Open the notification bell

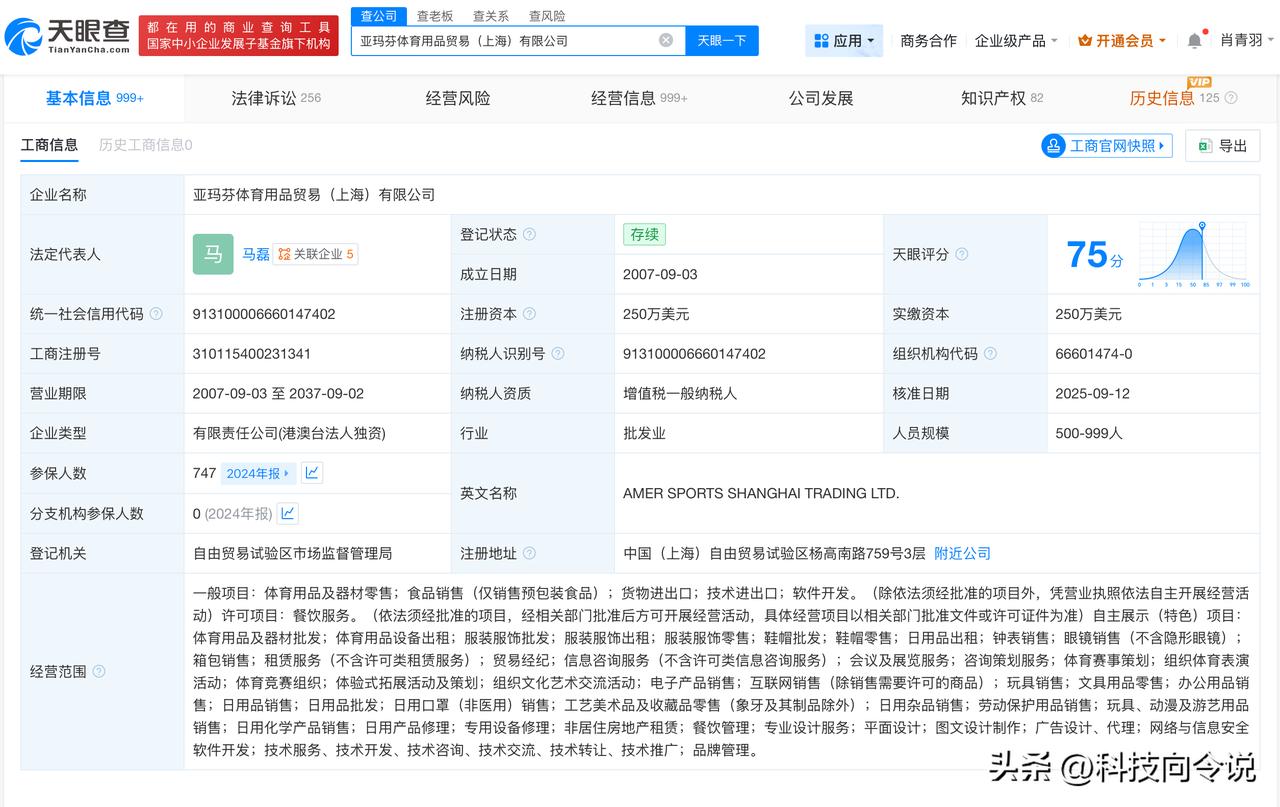[x=1194, y=41]
